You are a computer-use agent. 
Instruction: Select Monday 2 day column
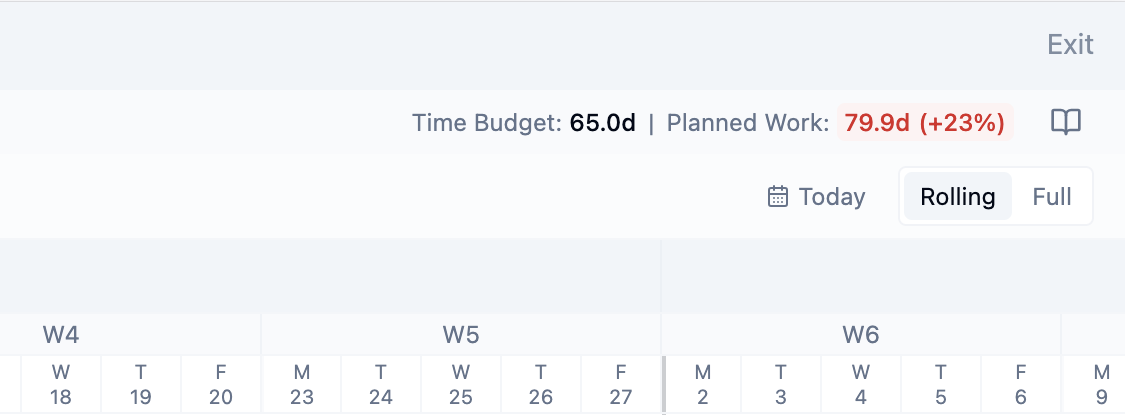click(x=702, y=385)
